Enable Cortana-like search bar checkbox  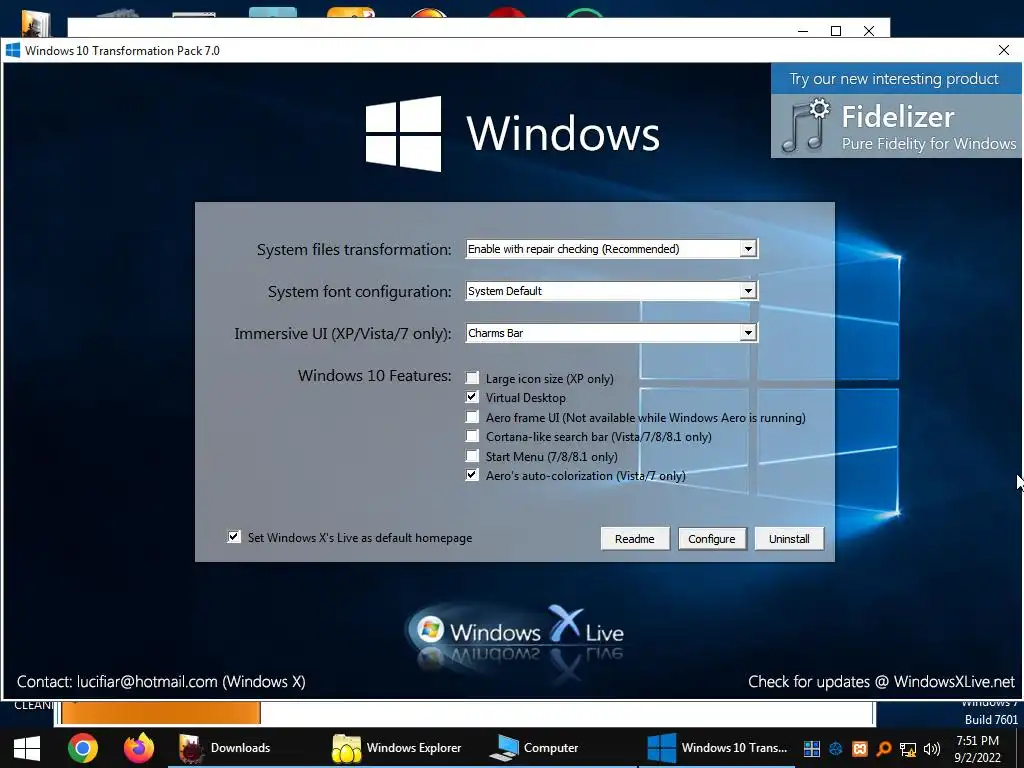(x=472, y=436)
